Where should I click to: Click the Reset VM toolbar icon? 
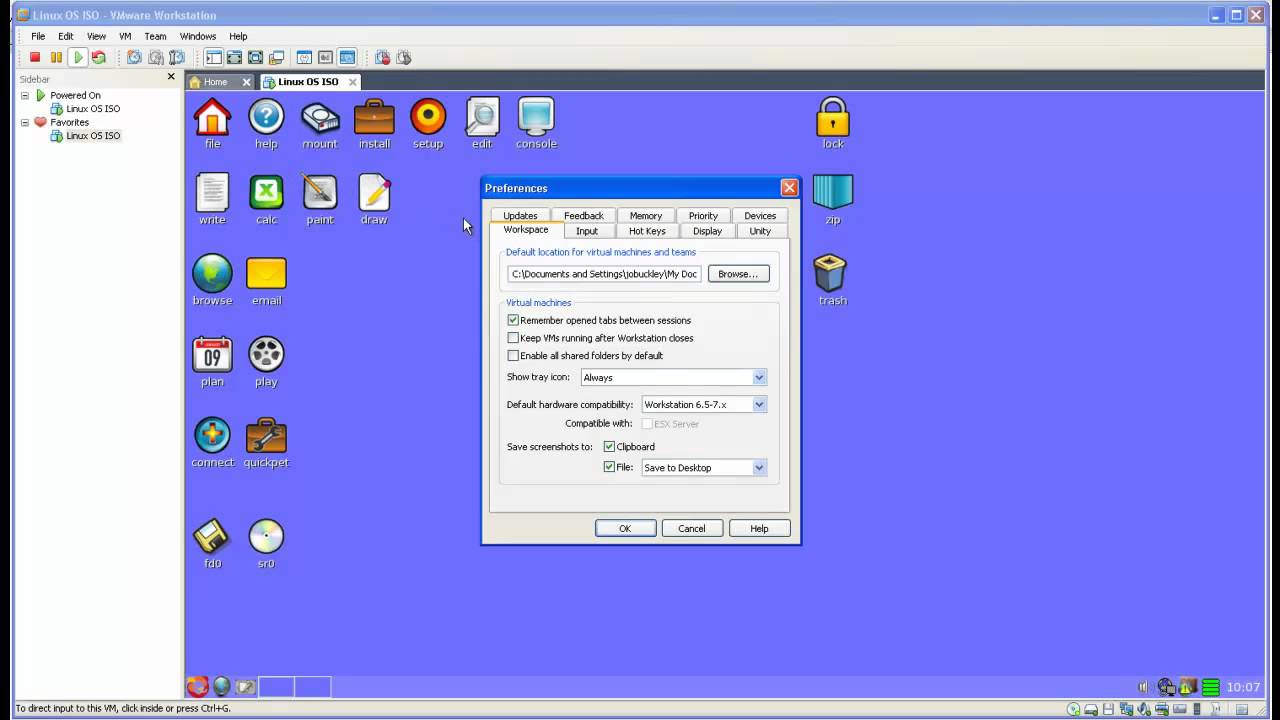point(98,57)
